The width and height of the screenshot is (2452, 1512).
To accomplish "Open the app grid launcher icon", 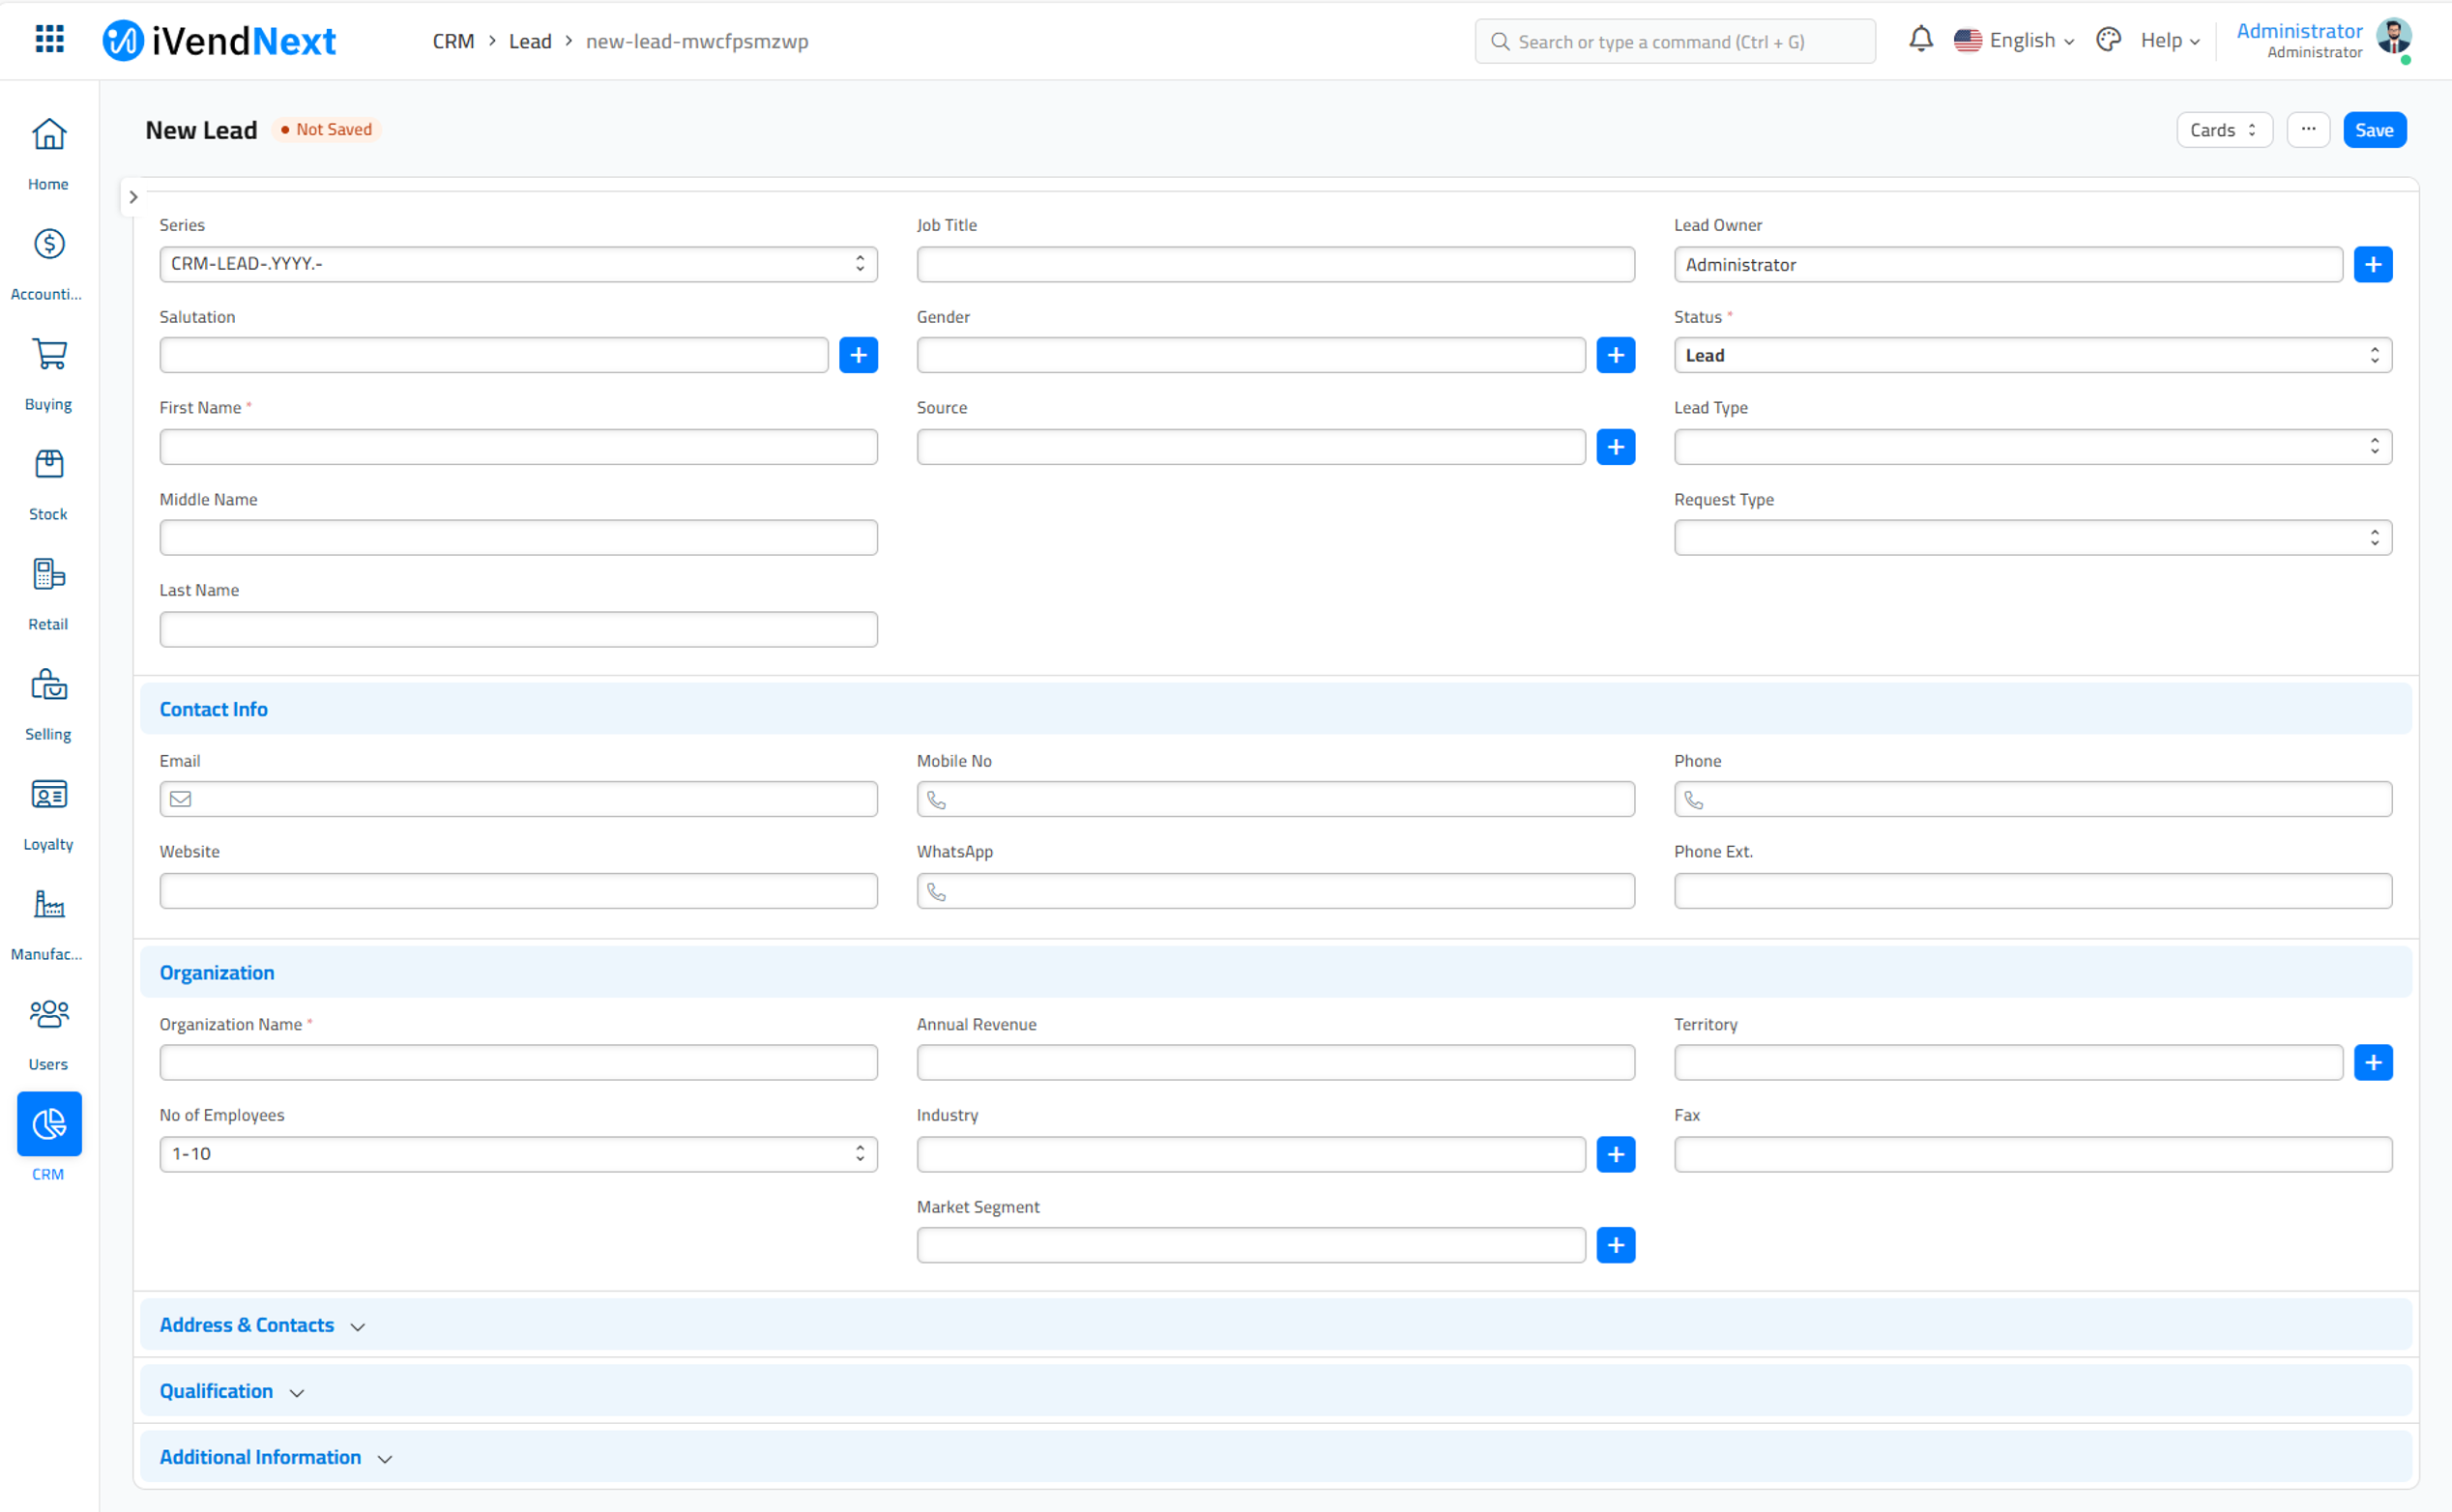I will pos(49,40).
